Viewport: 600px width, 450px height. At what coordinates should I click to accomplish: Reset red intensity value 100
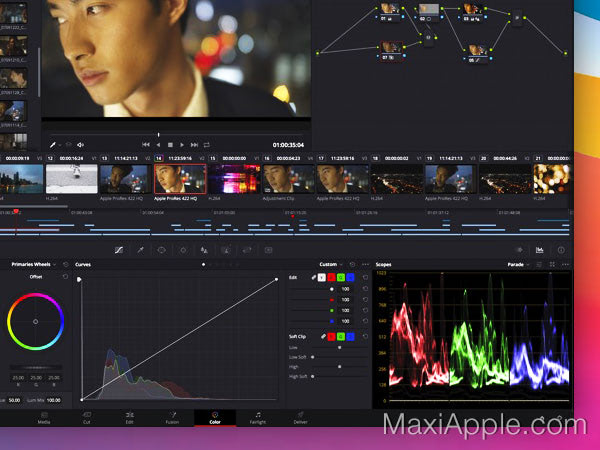click(365, 299)
